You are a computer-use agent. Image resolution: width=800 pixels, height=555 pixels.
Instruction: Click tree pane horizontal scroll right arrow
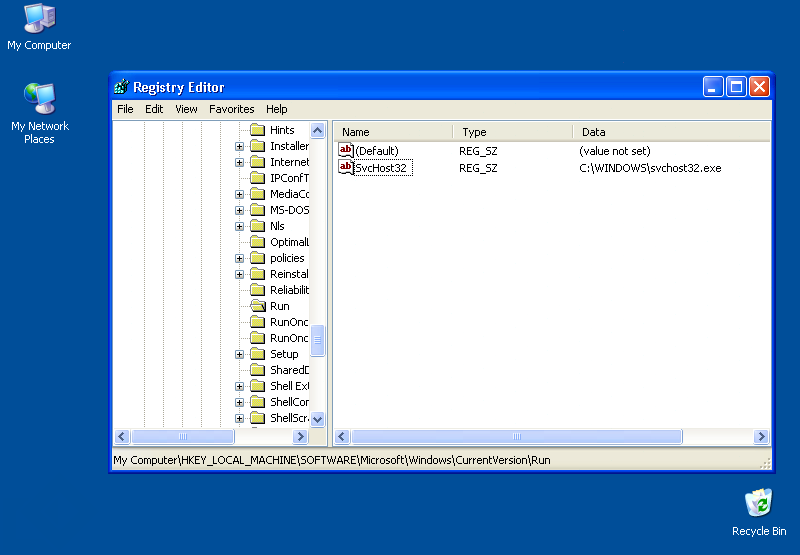pyautogui.click(x=301, y=436)
